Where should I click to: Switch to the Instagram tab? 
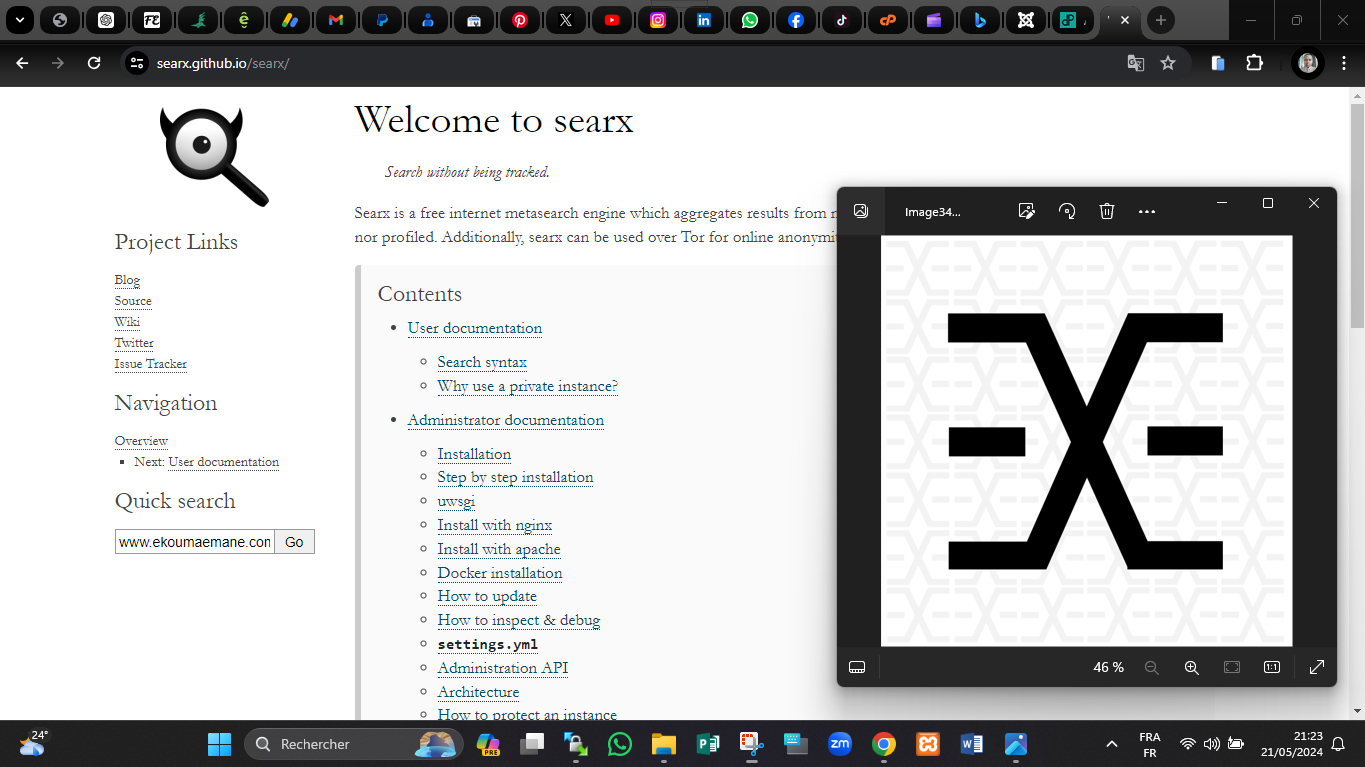click(658, 20)
